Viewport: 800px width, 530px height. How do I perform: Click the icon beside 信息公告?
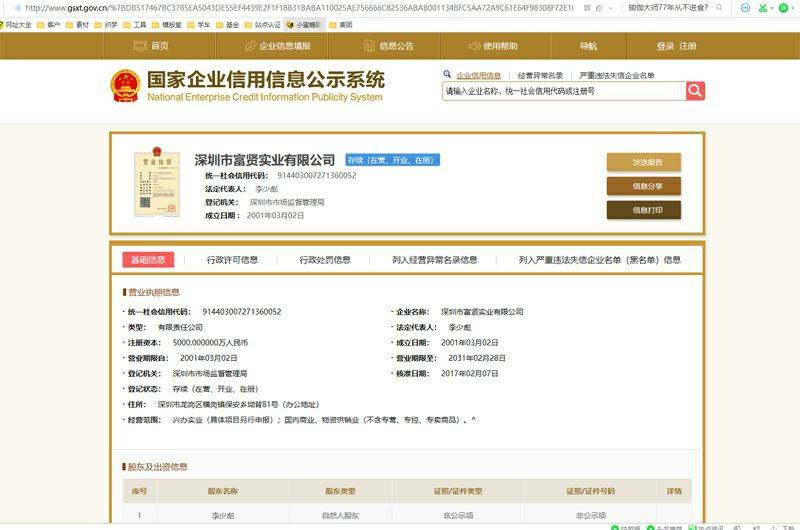(368, 46)
